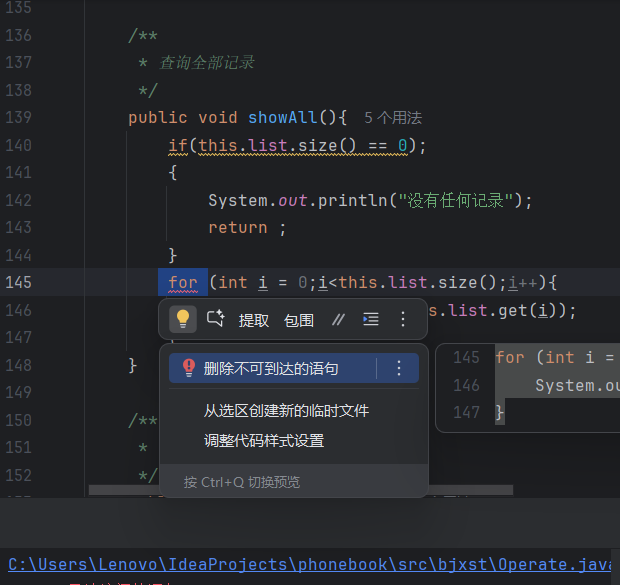Click the return statement on line 143
This screenshot has width=620, height=585.
[247, 228]
